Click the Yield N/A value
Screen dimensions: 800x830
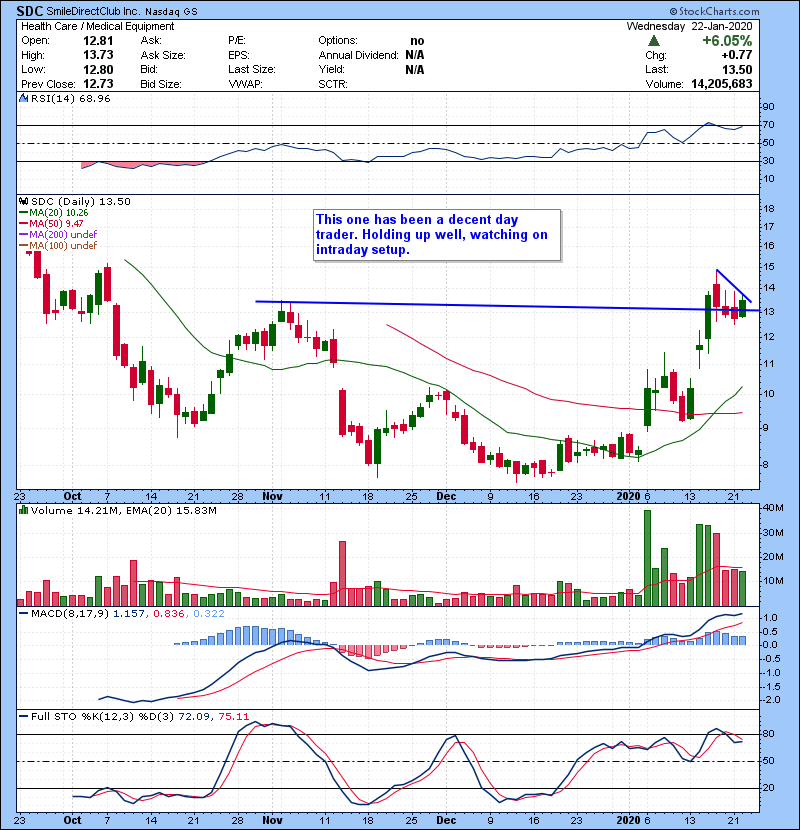(415, 69)
